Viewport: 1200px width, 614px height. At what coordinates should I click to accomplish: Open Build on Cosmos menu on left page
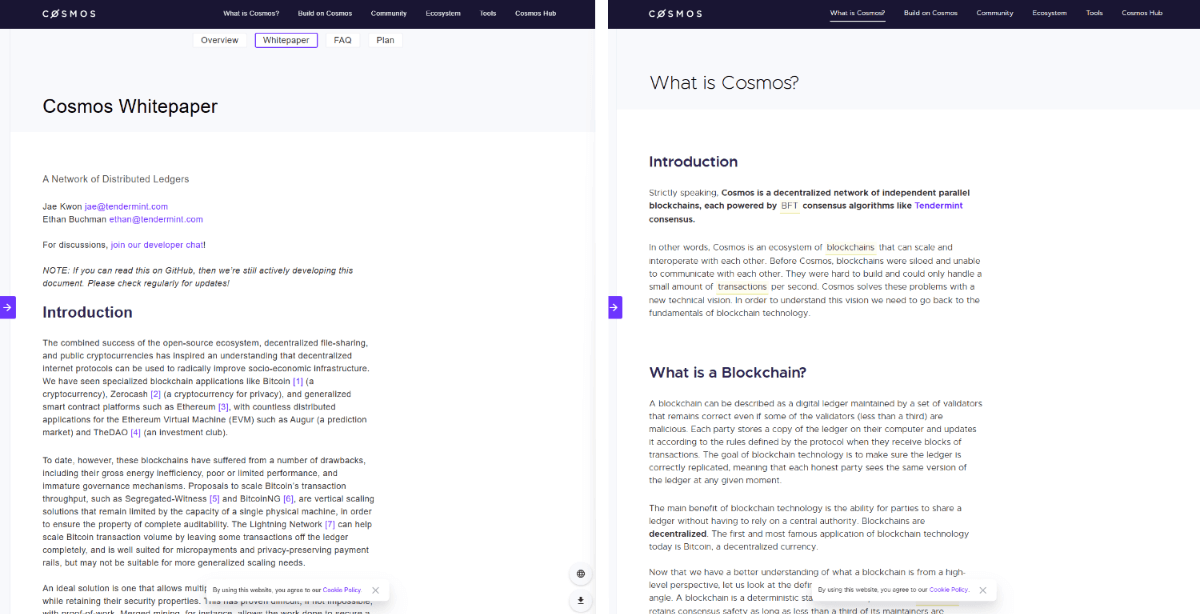324,14
